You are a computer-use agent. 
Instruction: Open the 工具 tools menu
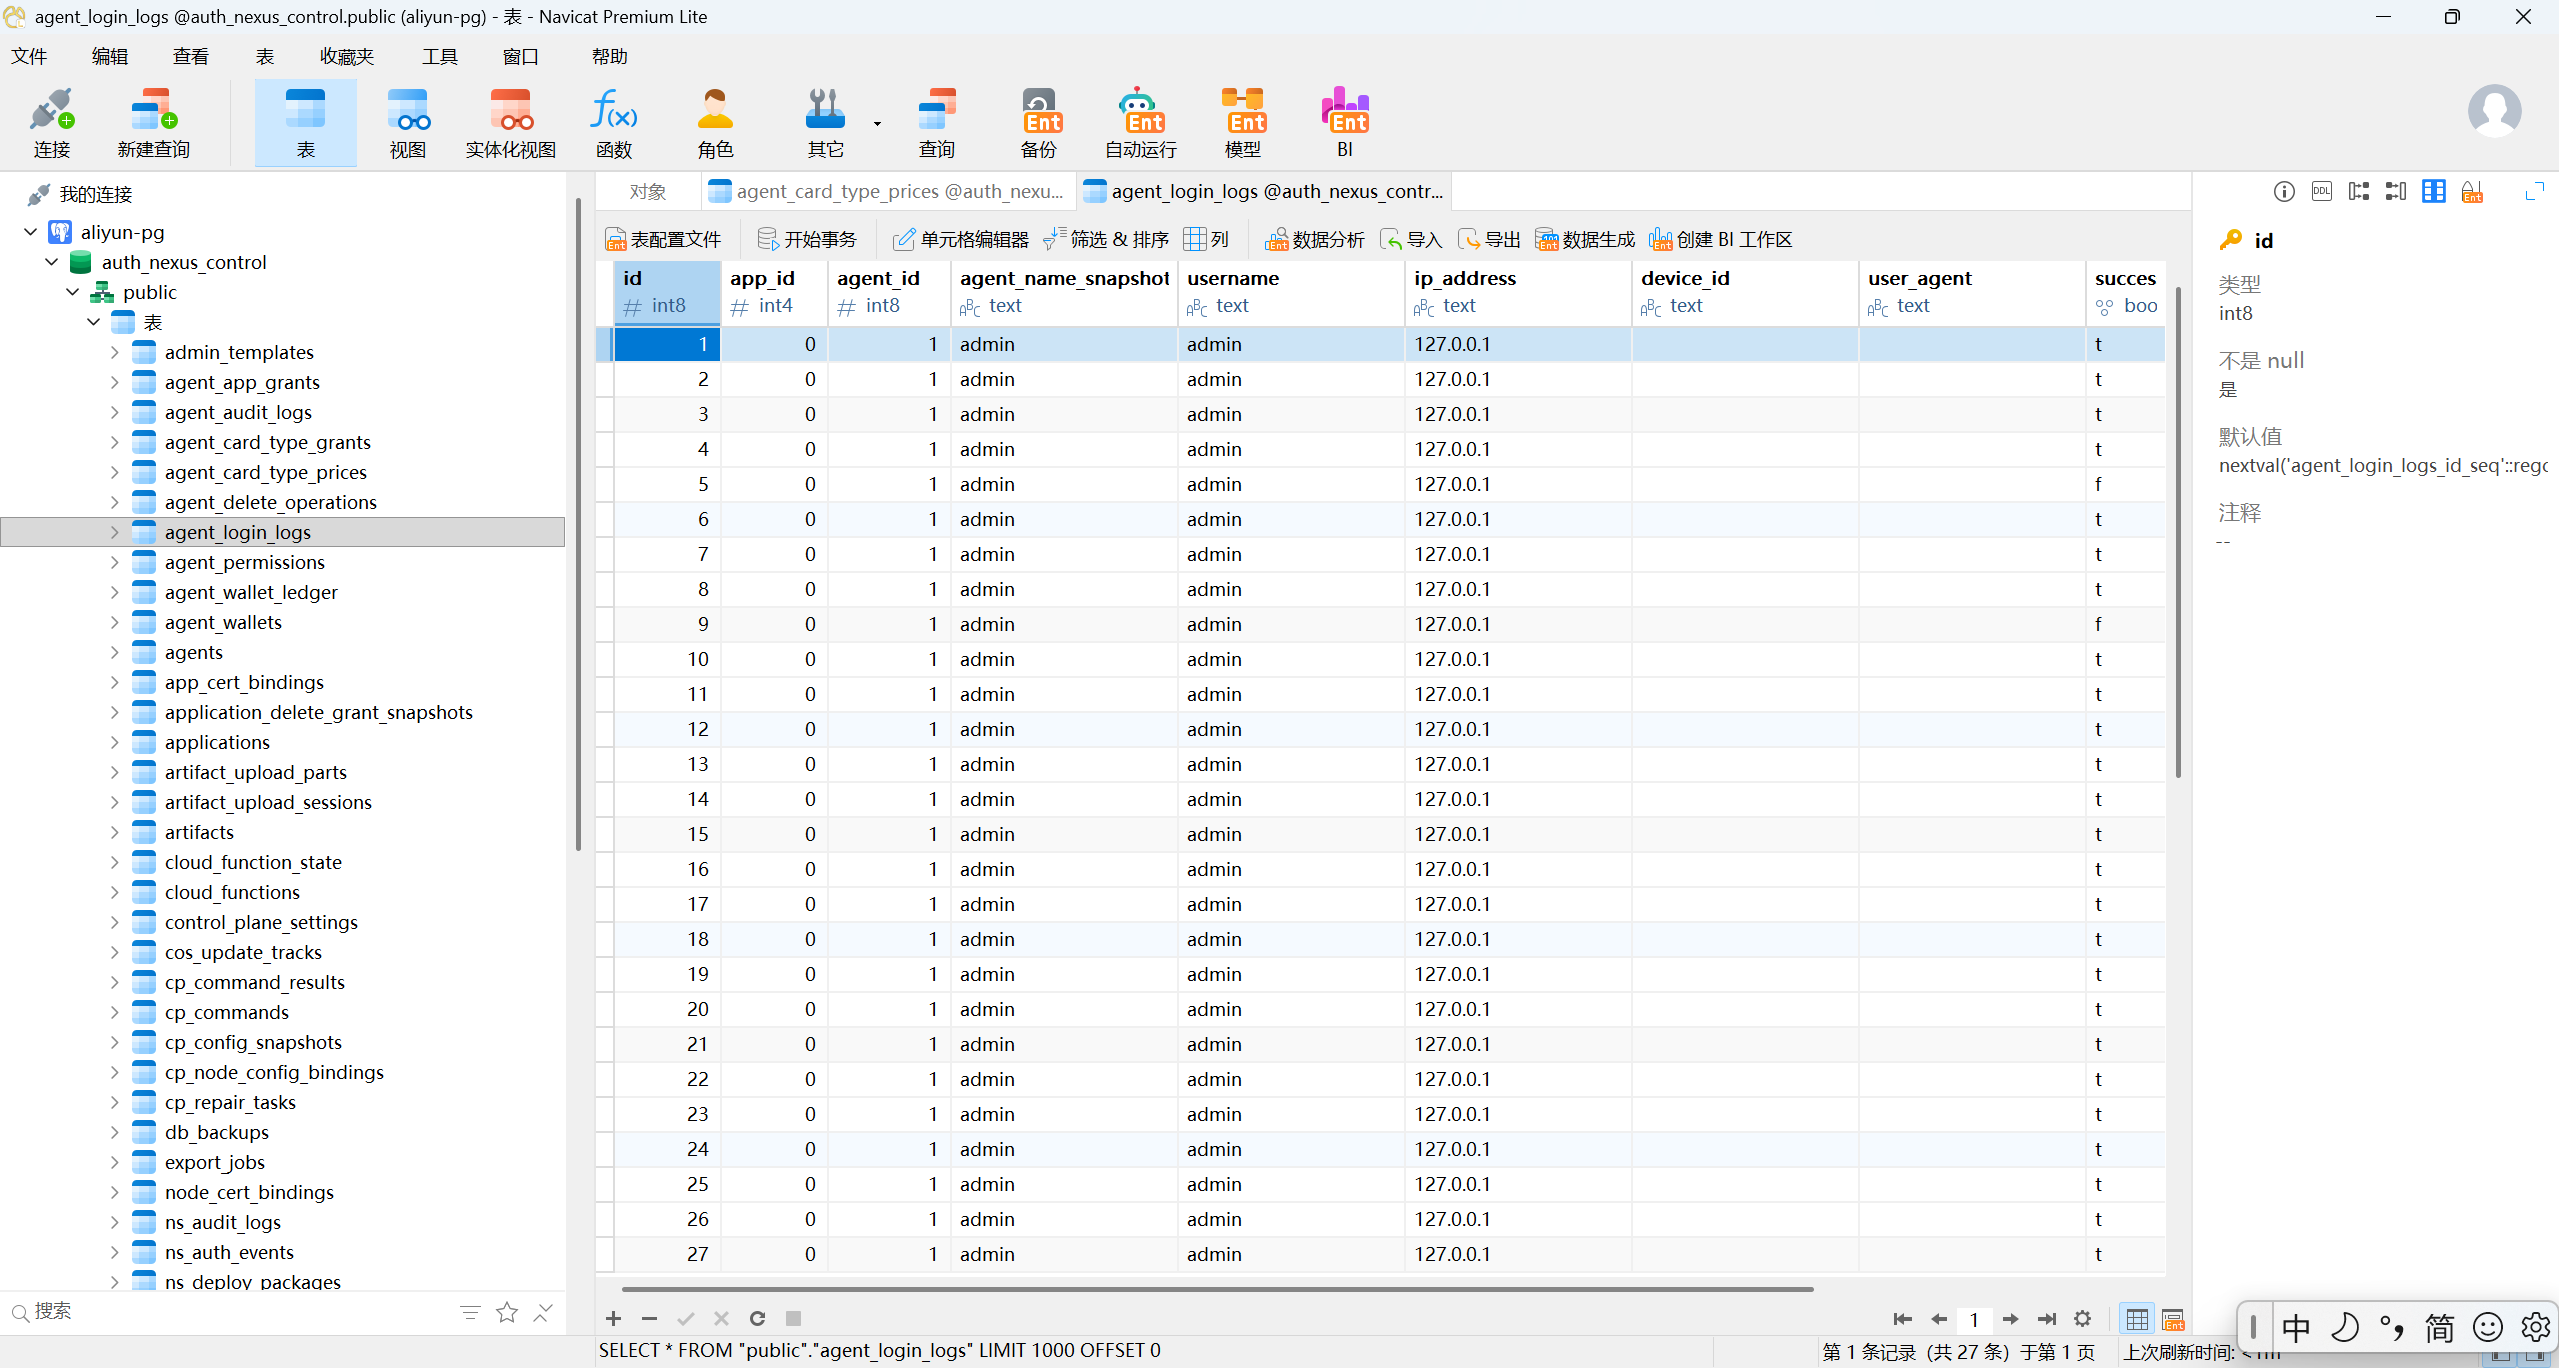pyautogui.click(x=439, y=56)
